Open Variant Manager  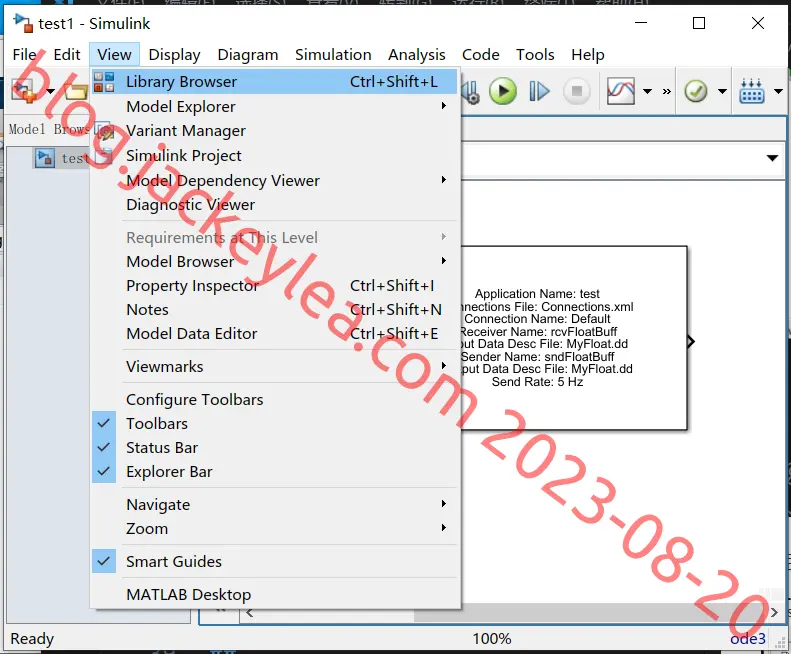(275, 130)
